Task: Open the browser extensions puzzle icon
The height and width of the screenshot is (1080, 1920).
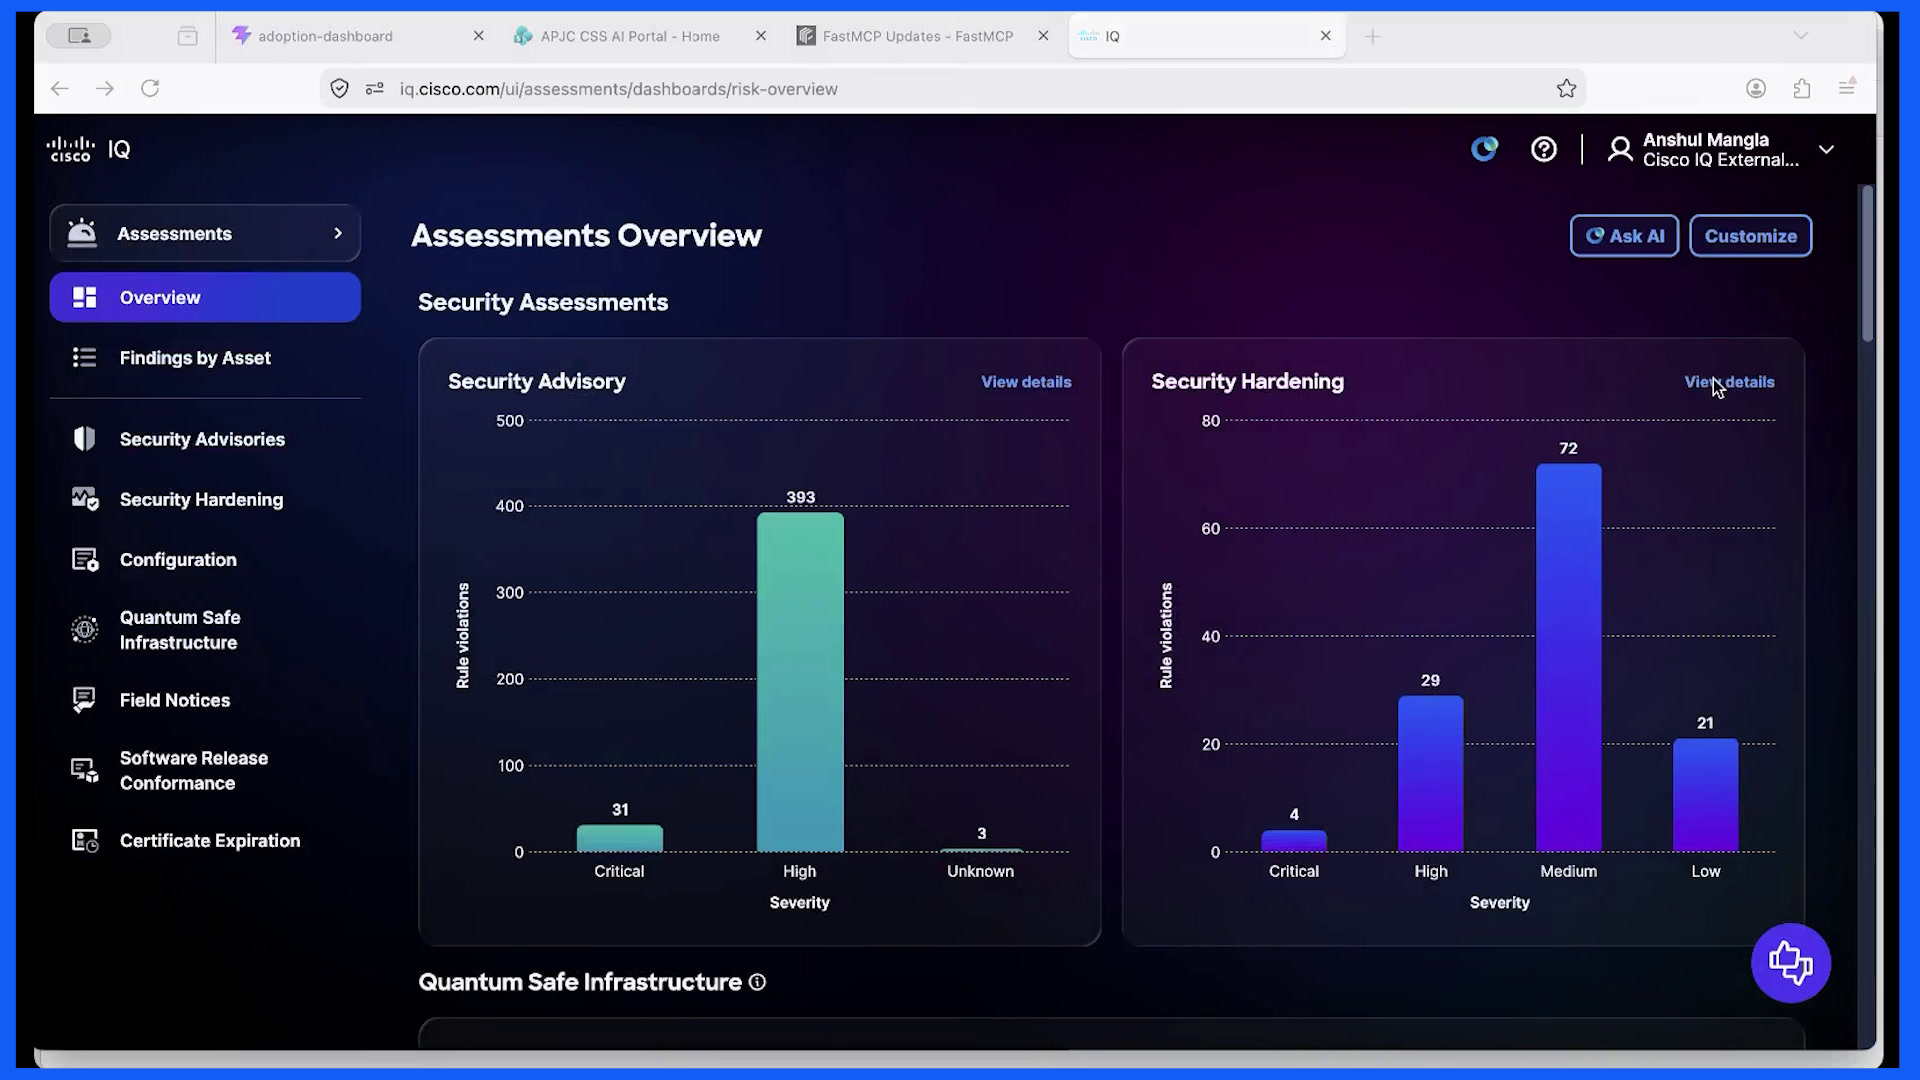Action: click(1801, 89)
